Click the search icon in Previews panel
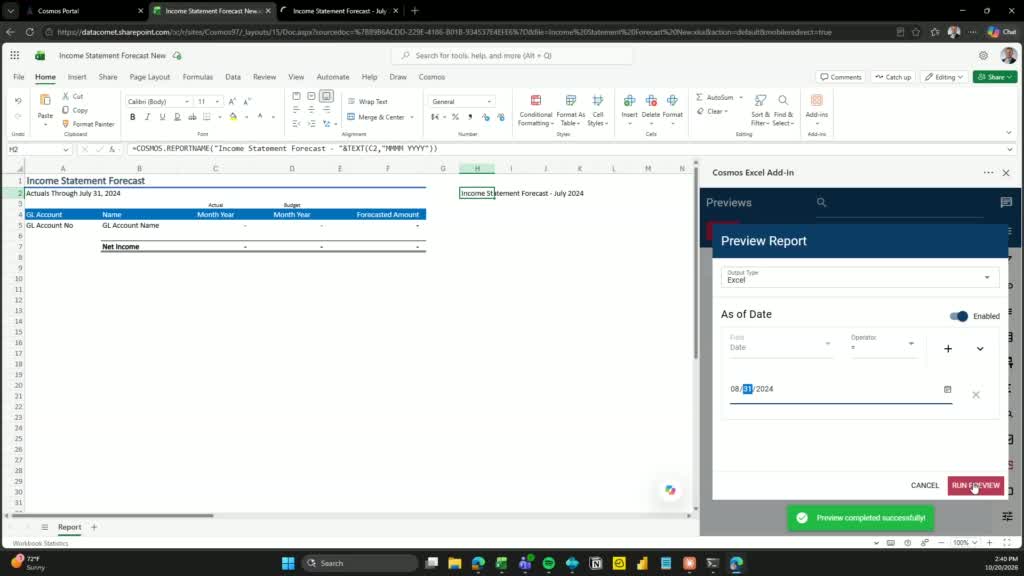Screen dimensions: 1024x576 [822, 202]
